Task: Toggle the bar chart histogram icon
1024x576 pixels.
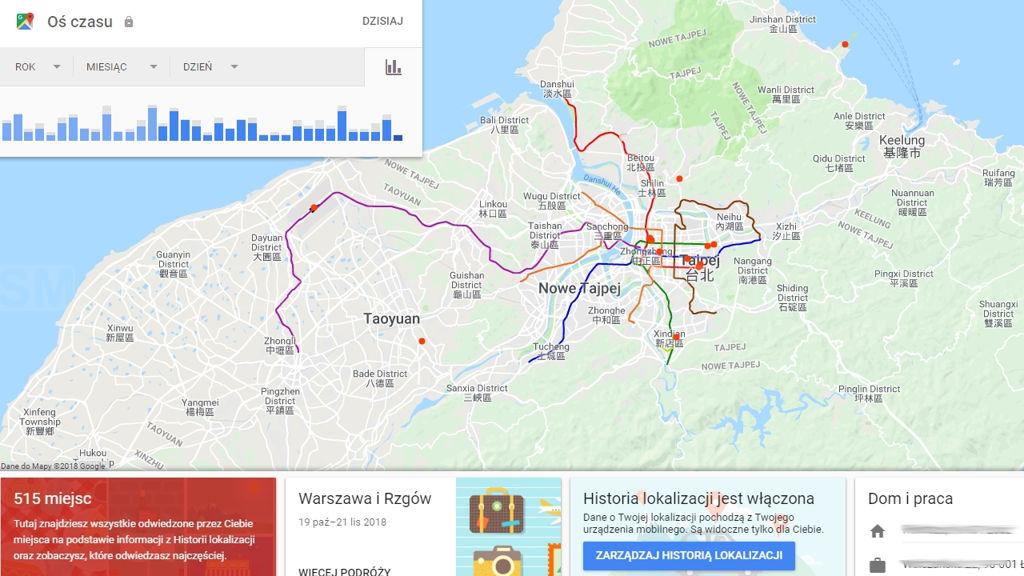Action: (x=393, y=67)
